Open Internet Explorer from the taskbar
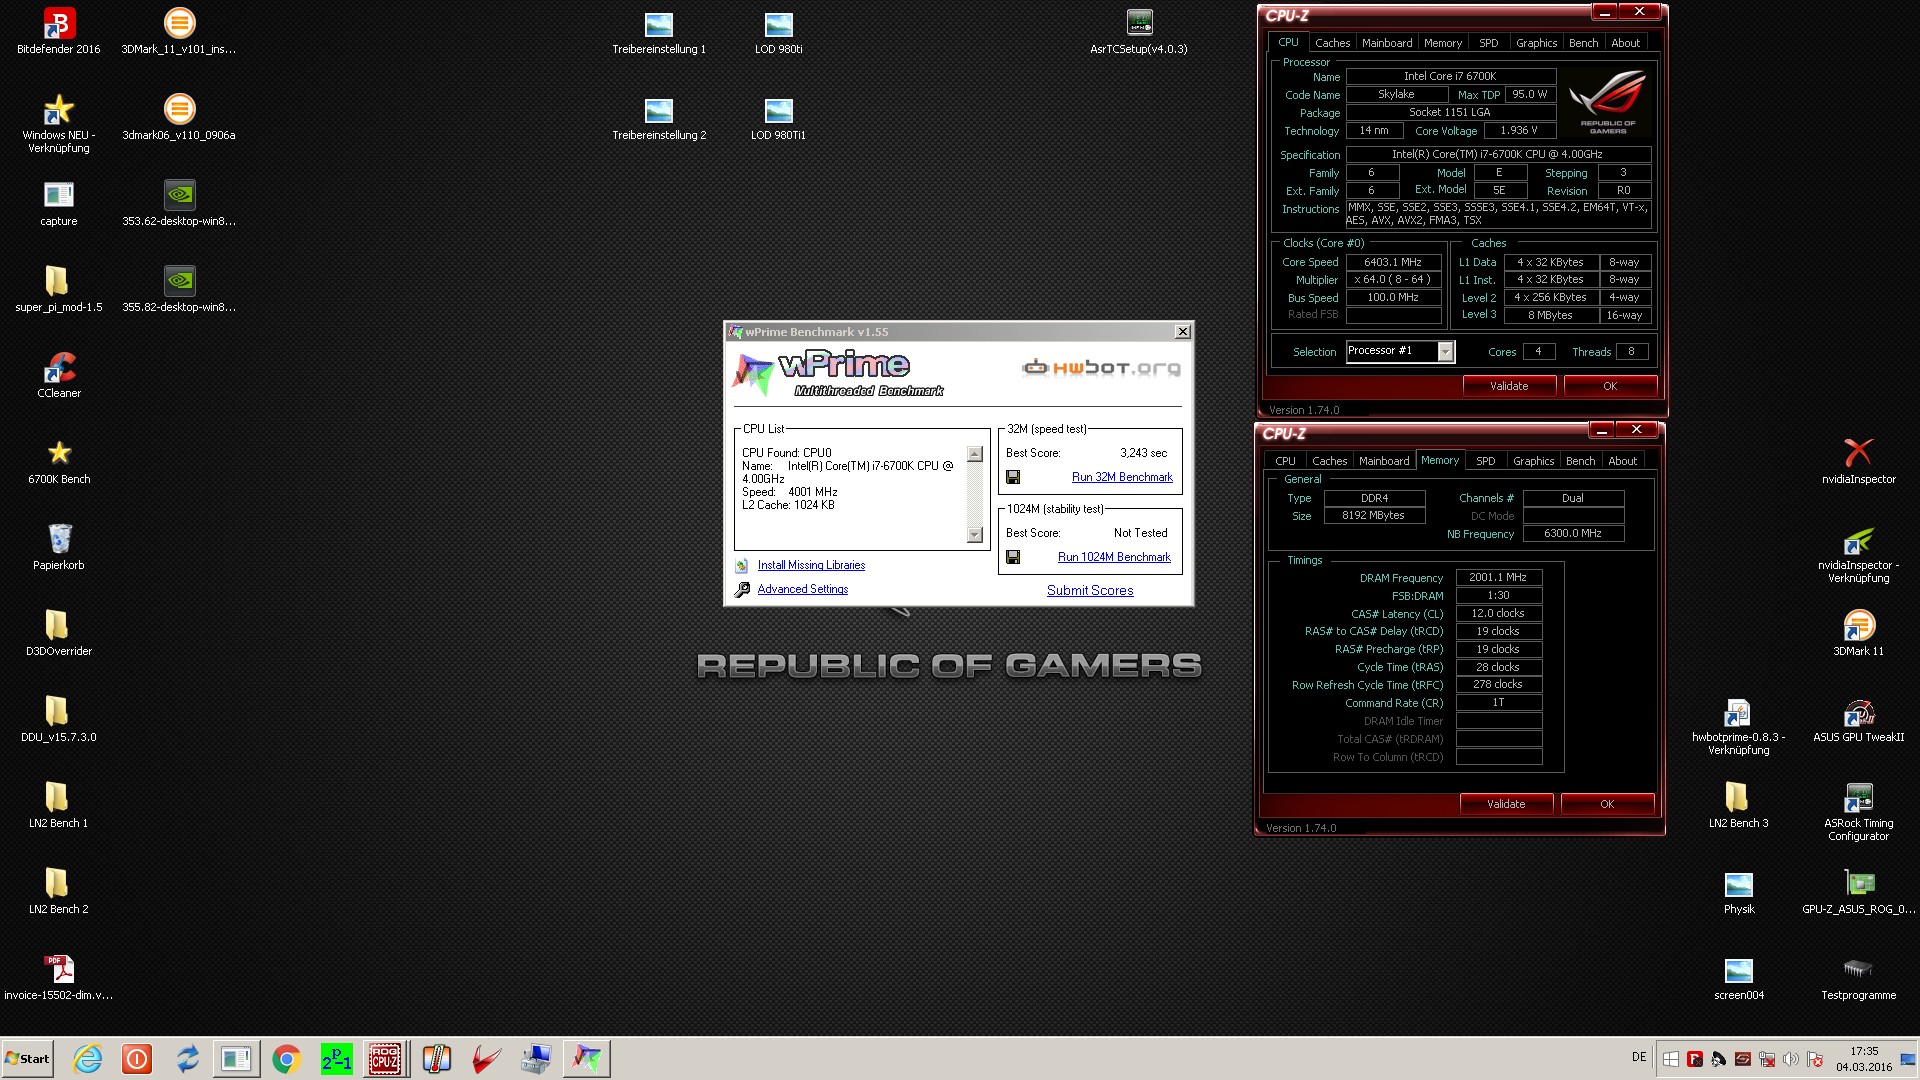Screen dimensions: 1920x1080 (88, 1059)
